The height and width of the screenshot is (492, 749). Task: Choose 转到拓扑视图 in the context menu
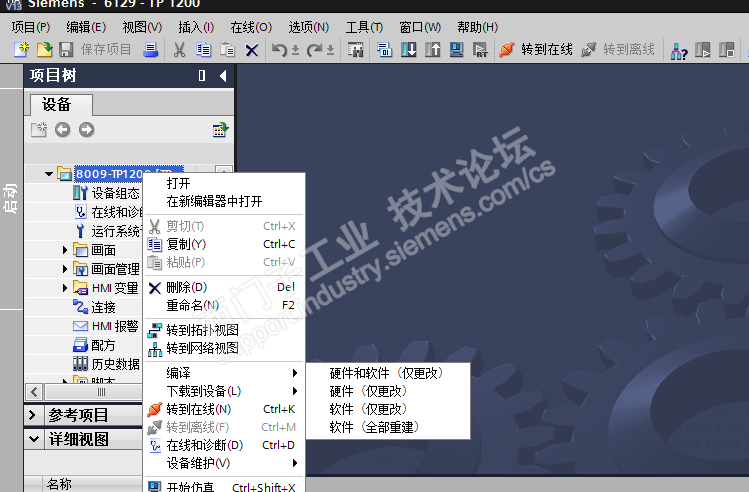[x=224, y=330]
